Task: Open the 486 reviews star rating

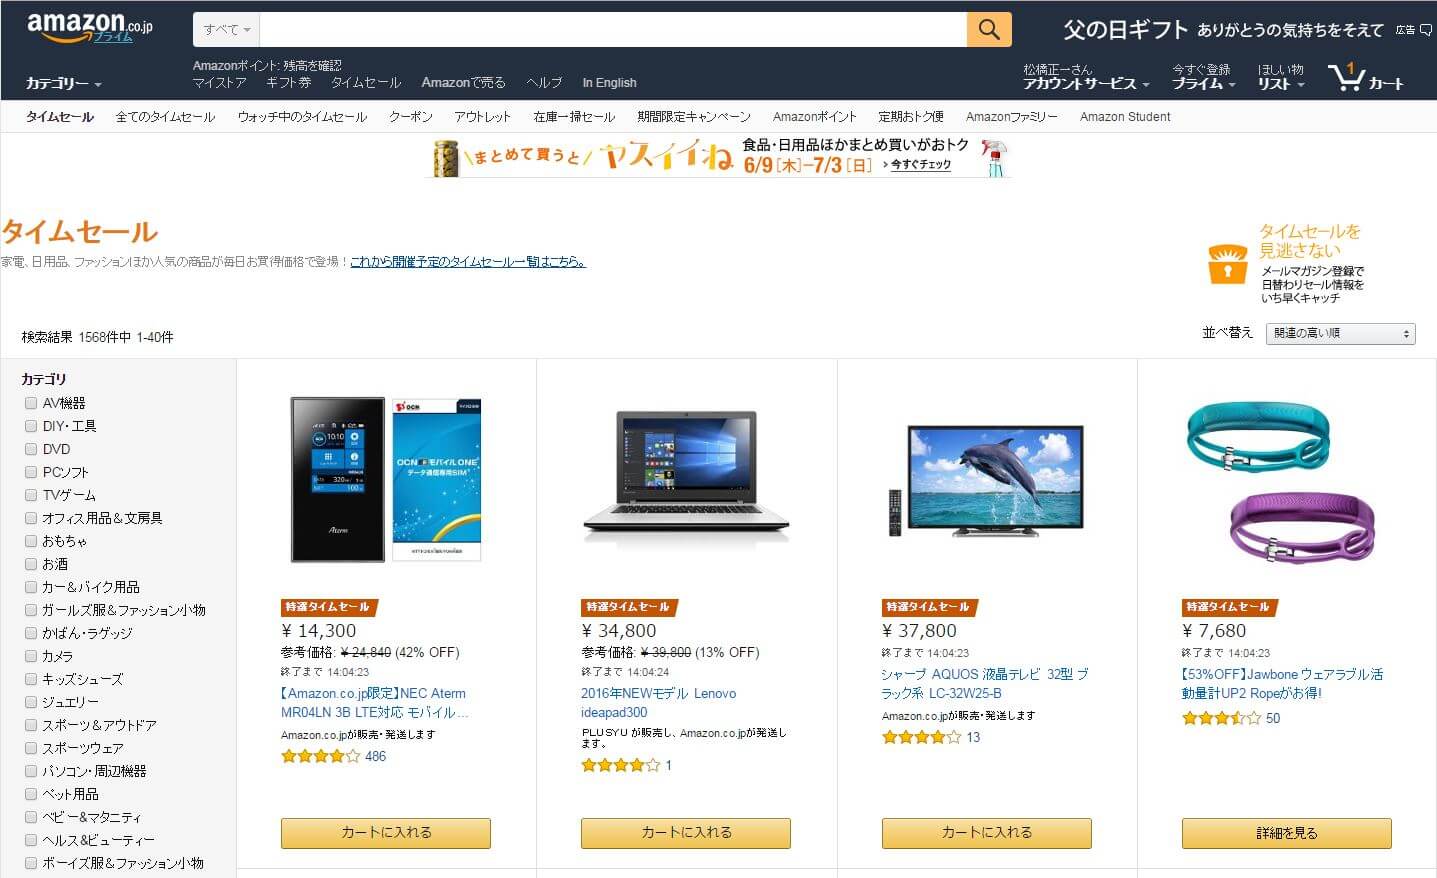Action: pyautogui.click(x=320, y=757)
